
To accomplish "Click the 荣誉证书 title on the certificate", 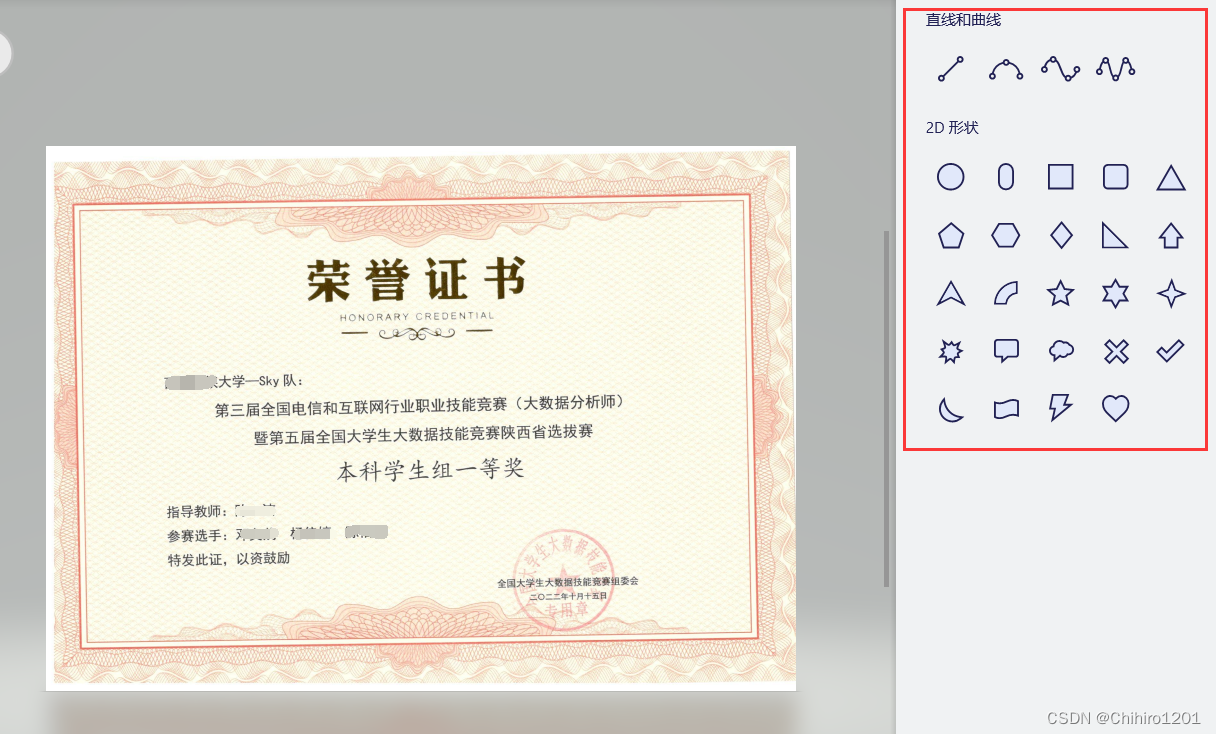I will pos(416,281).
